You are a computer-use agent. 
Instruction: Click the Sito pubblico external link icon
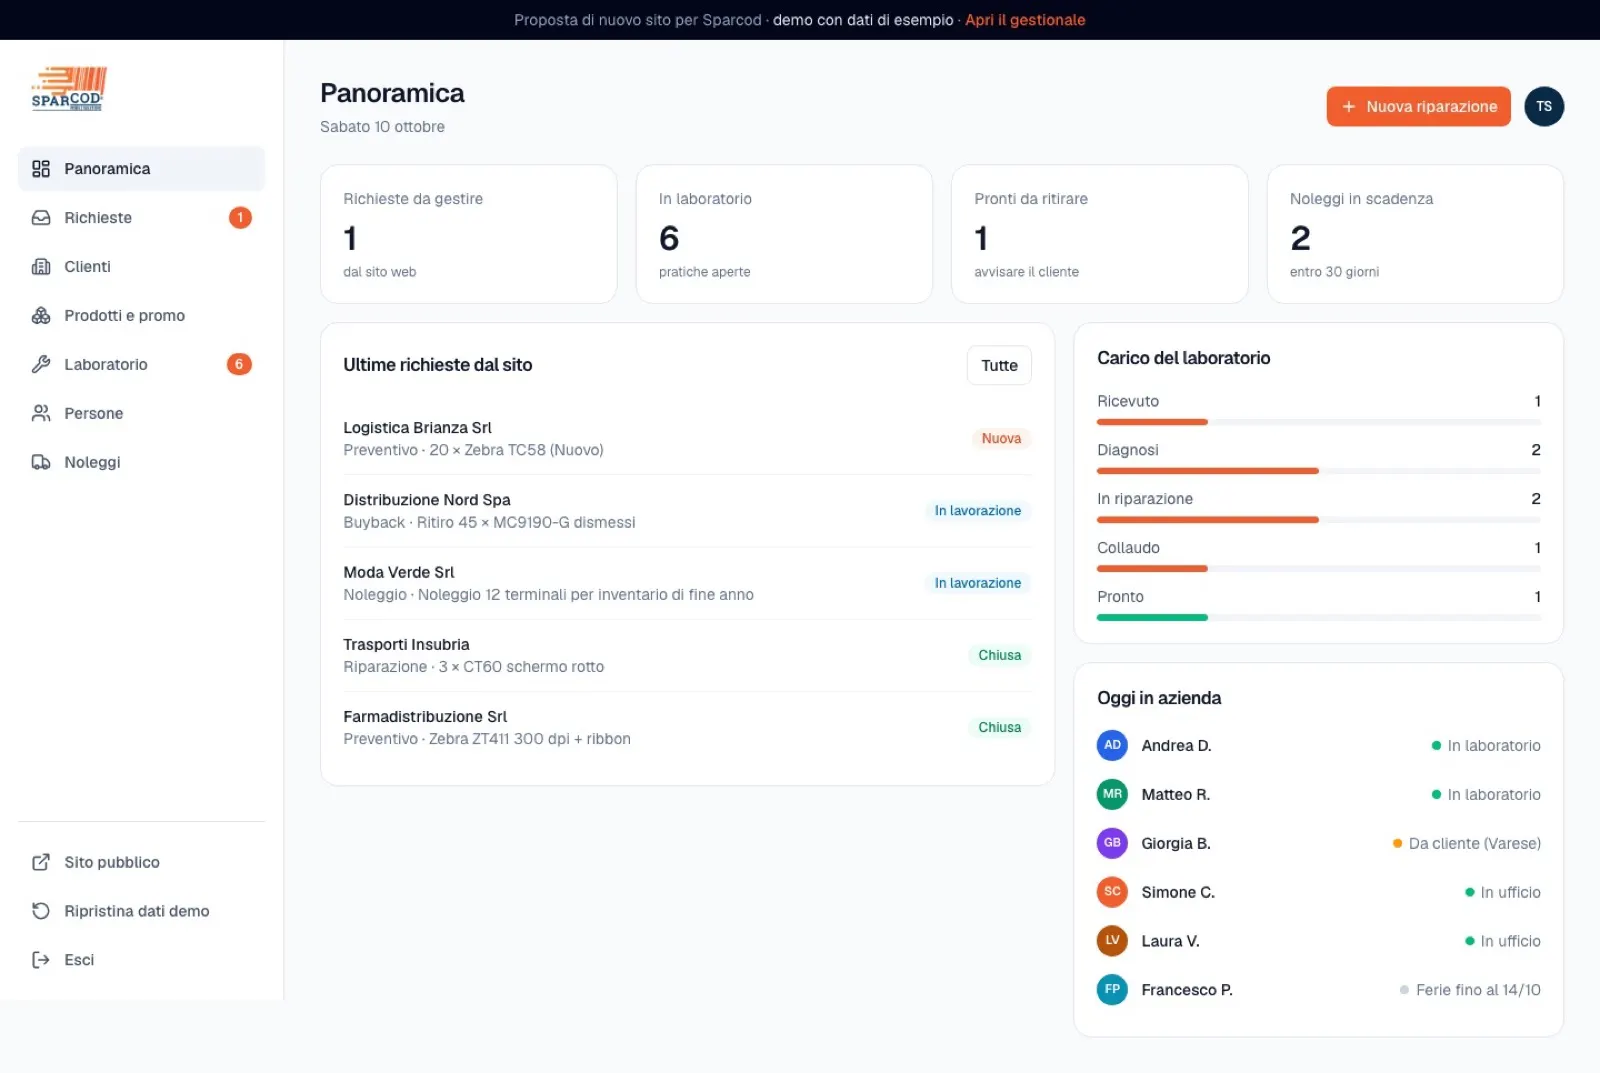pos(41,862)
